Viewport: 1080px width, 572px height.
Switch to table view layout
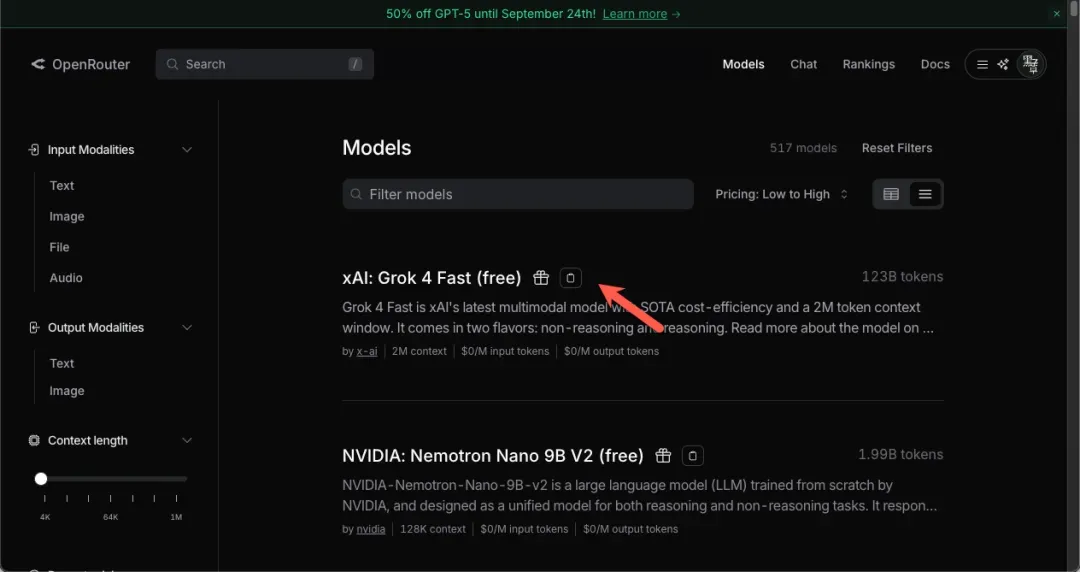891,194
